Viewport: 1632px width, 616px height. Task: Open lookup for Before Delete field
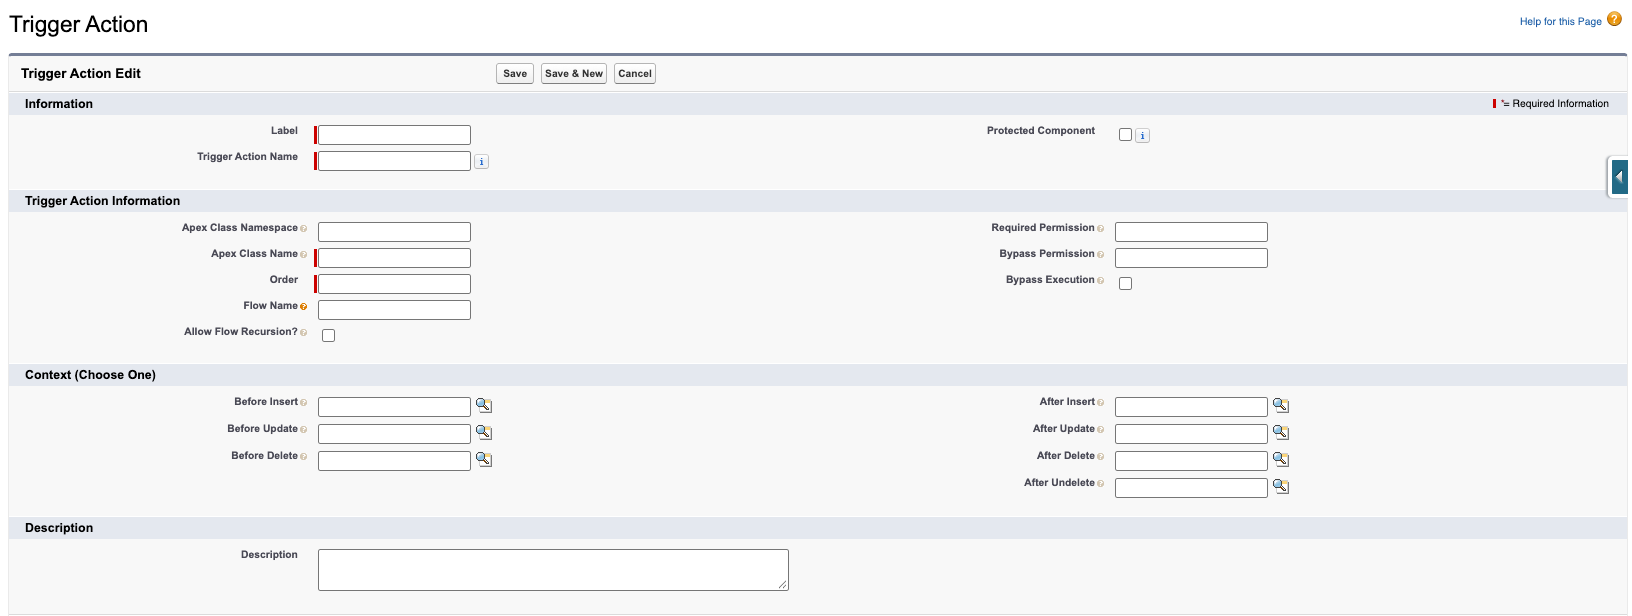484,459
